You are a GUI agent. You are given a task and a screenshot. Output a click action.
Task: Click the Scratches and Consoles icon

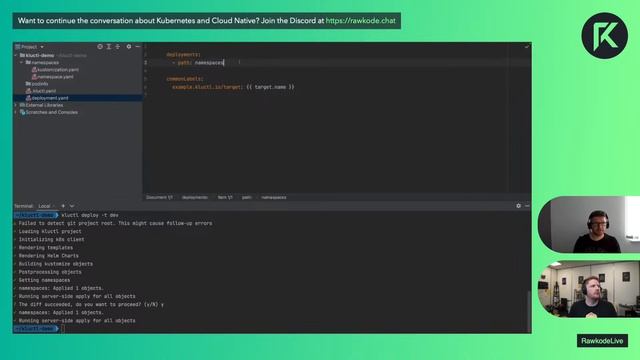[22, 112]
